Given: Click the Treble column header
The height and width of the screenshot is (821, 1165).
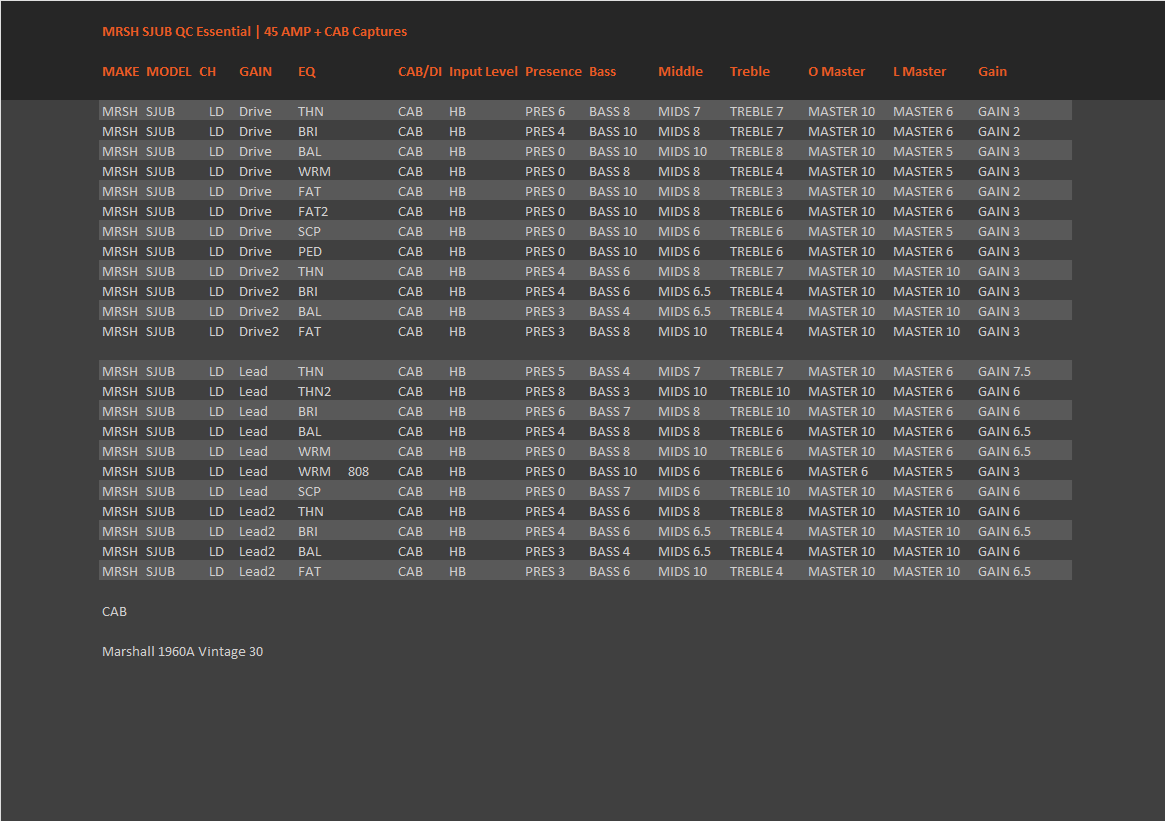Looking at the screenshot, I should tap(749, 72).
